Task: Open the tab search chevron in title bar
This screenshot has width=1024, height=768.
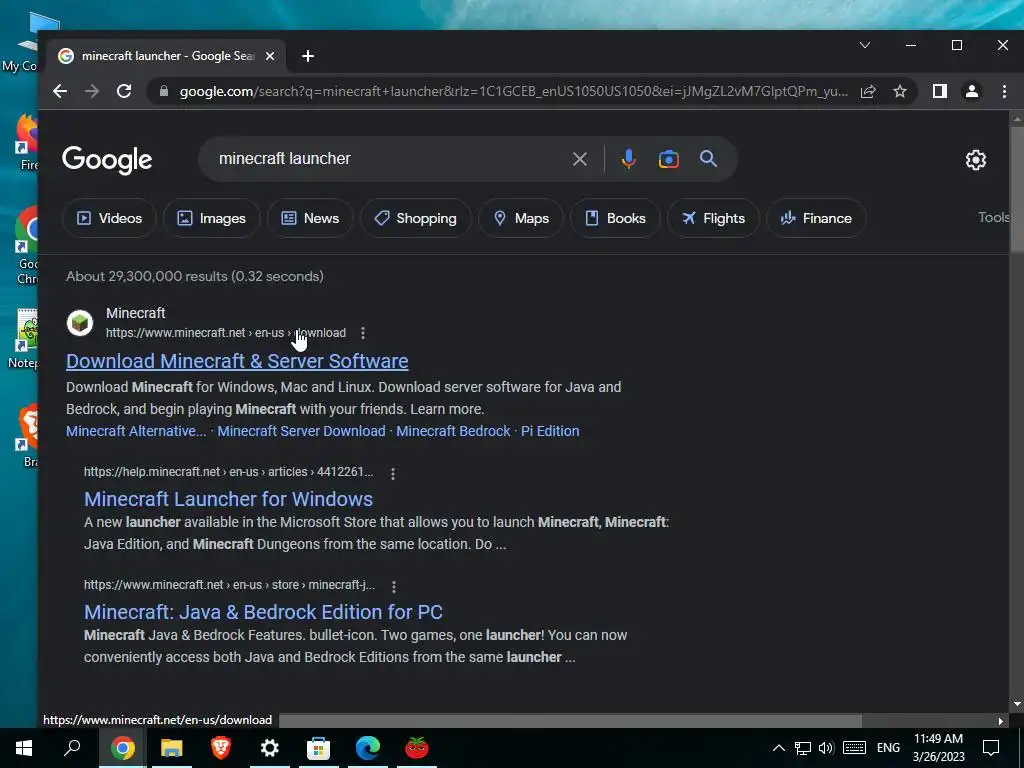Action: pos(865,45)
